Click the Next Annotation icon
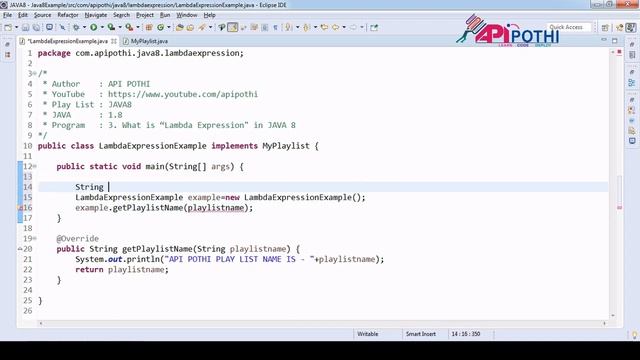Viewport: 640px width, 360px height. pyautogui.click(x=289, y=27)
